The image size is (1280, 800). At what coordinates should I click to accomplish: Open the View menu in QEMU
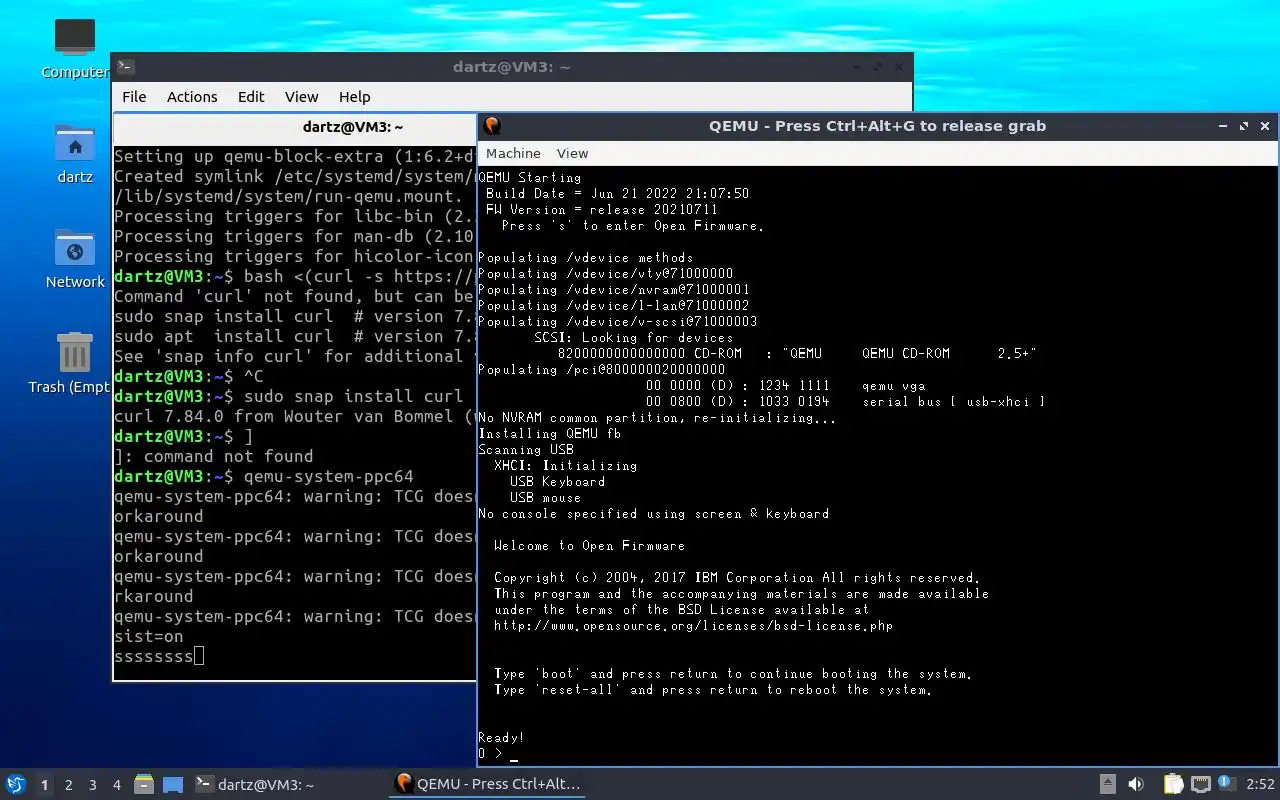coord(572,153)
